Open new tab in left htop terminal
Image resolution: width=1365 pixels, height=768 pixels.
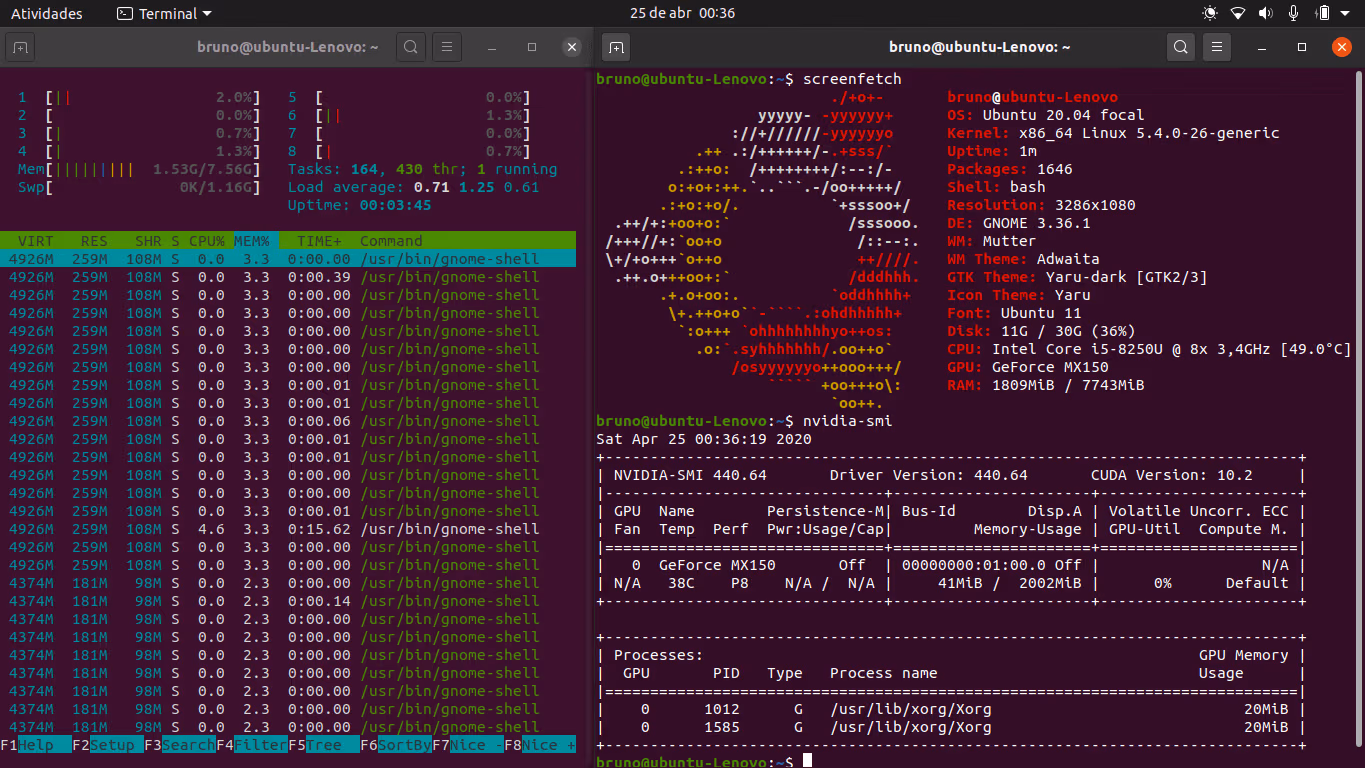(x=22, y=47)
